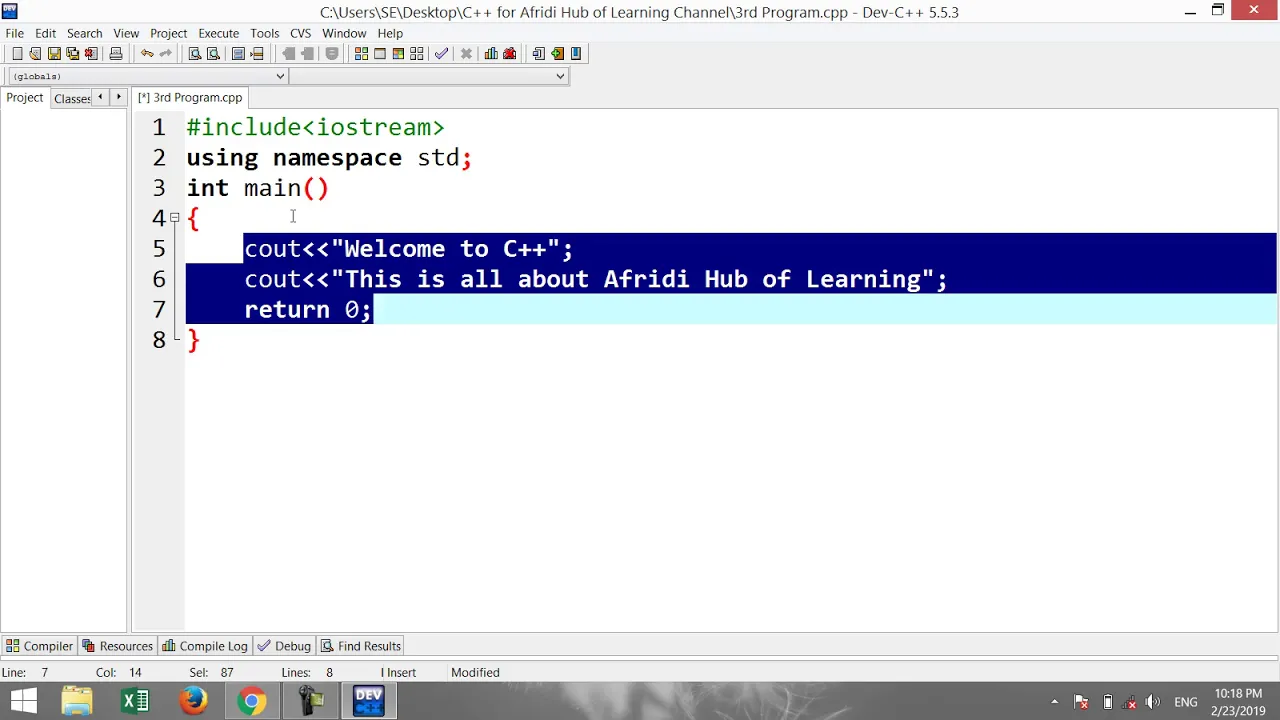Open the Execute menu

click(218, 33)
